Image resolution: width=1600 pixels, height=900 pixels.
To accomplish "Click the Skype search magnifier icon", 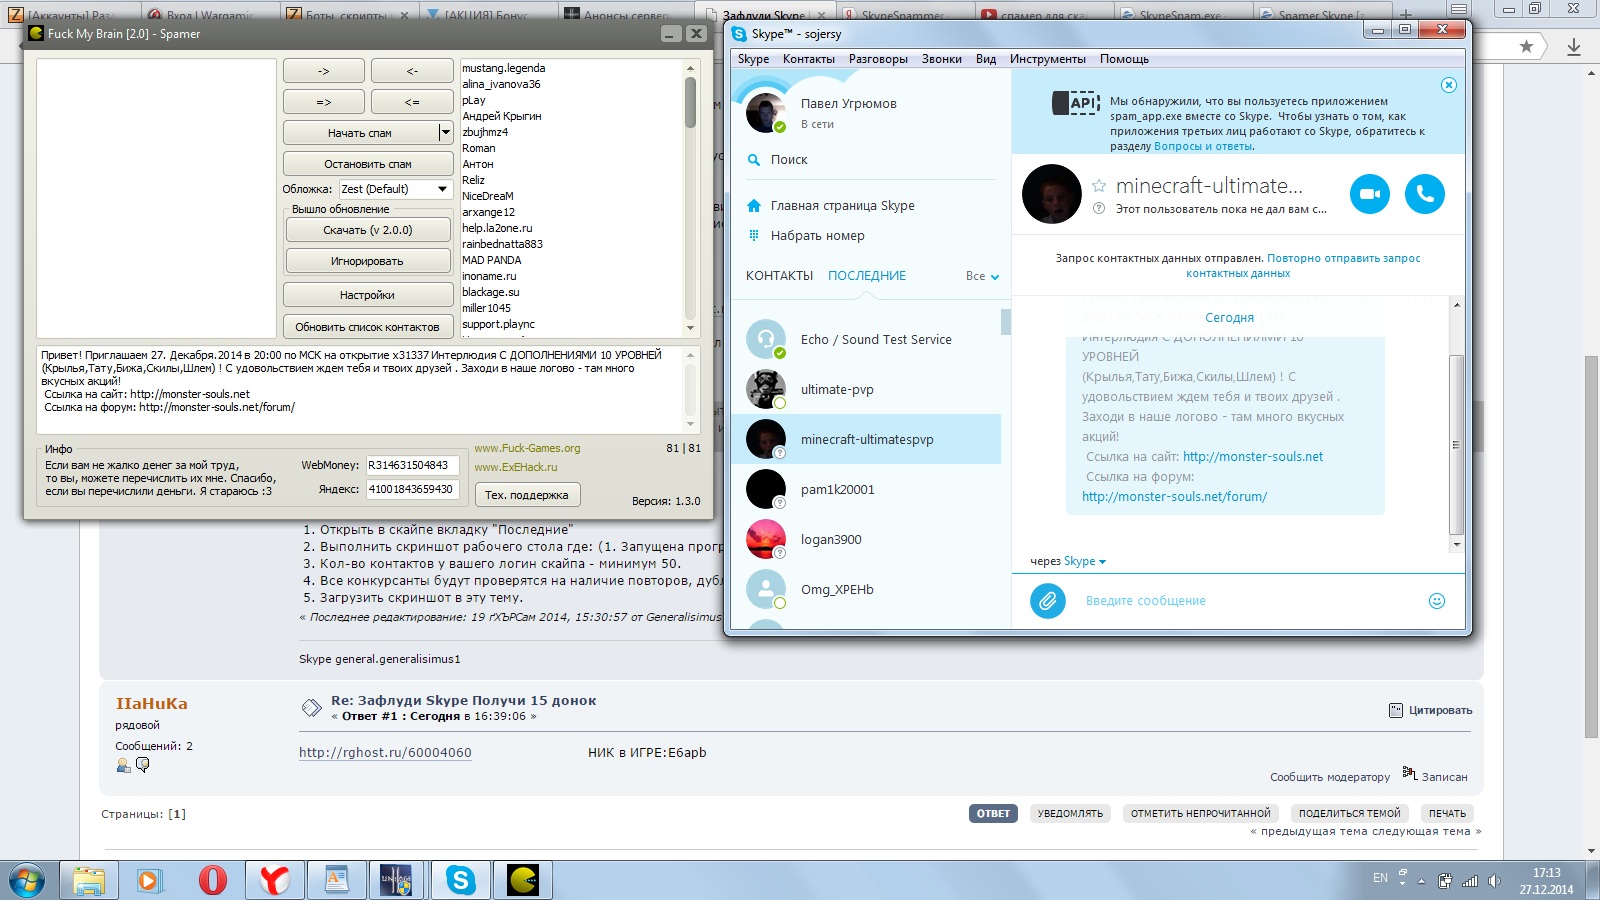I will click(x=754, y=160).
